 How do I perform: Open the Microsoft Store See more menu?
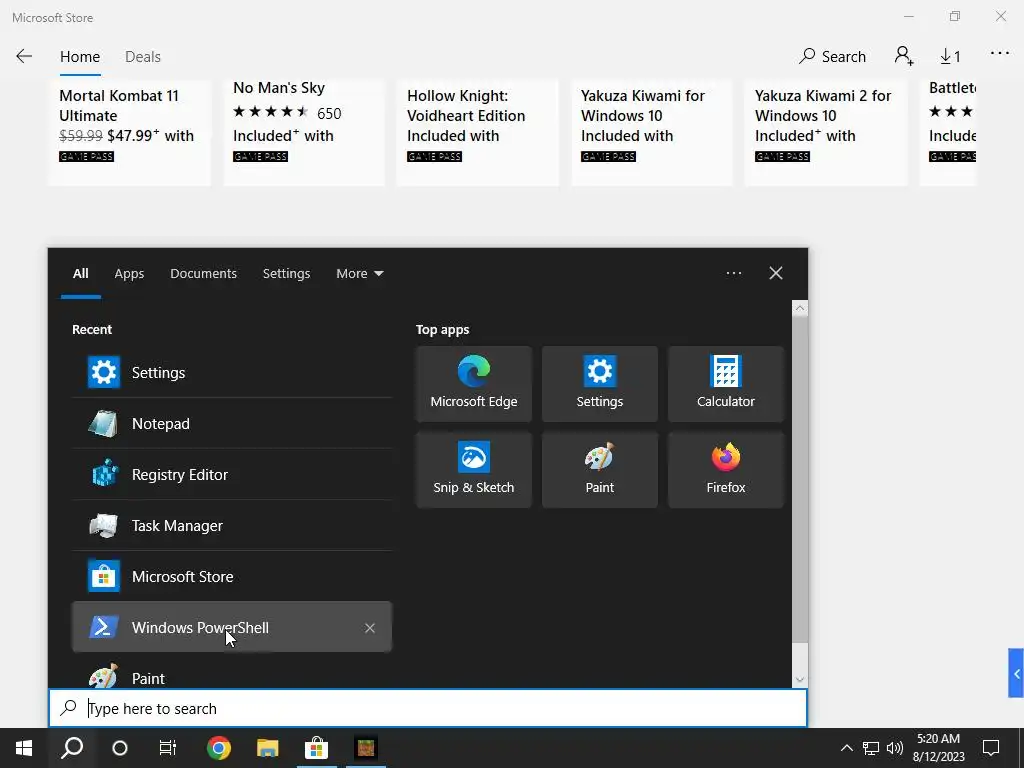click(999, 54)
